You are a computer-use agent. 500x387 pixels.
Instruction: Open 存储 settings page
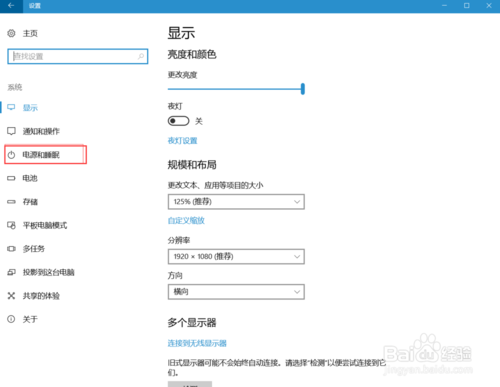pos(30,202)
